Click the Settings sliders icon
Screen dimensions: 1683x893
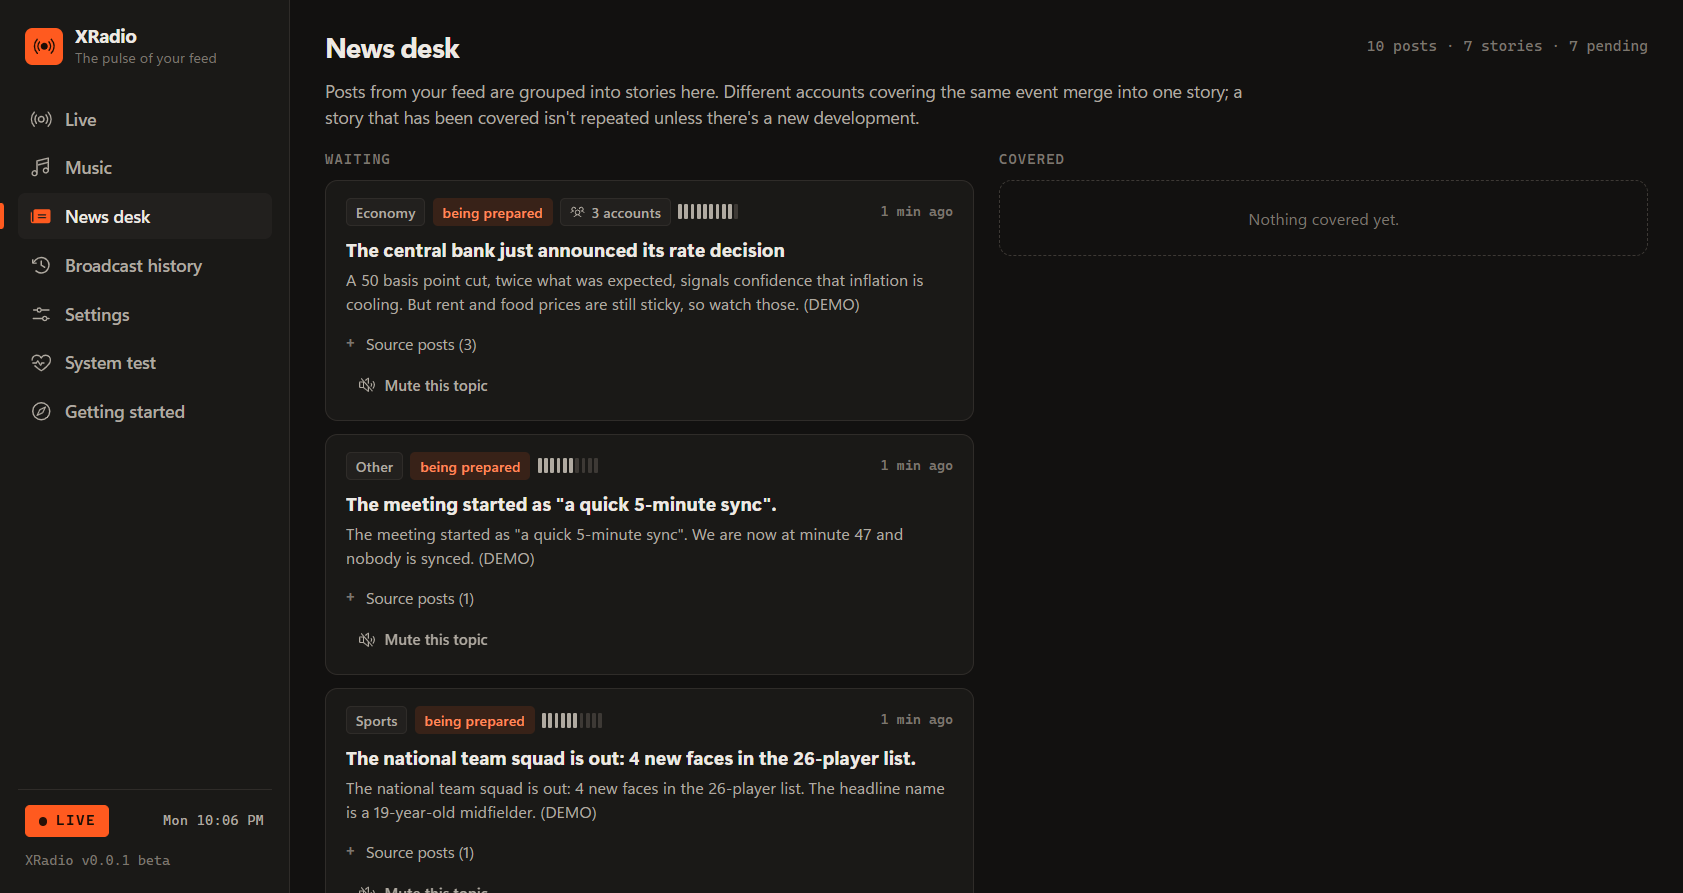point(41,315)
